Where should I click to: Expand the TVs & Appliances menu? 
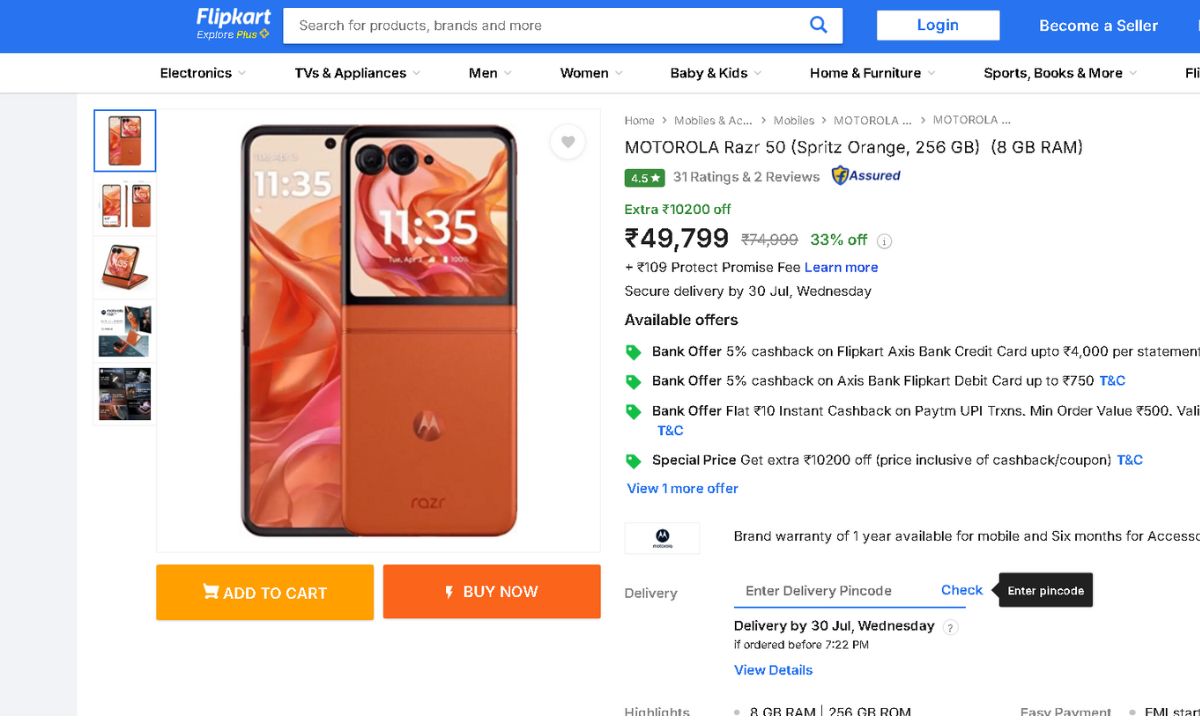[x=357, y=73]
